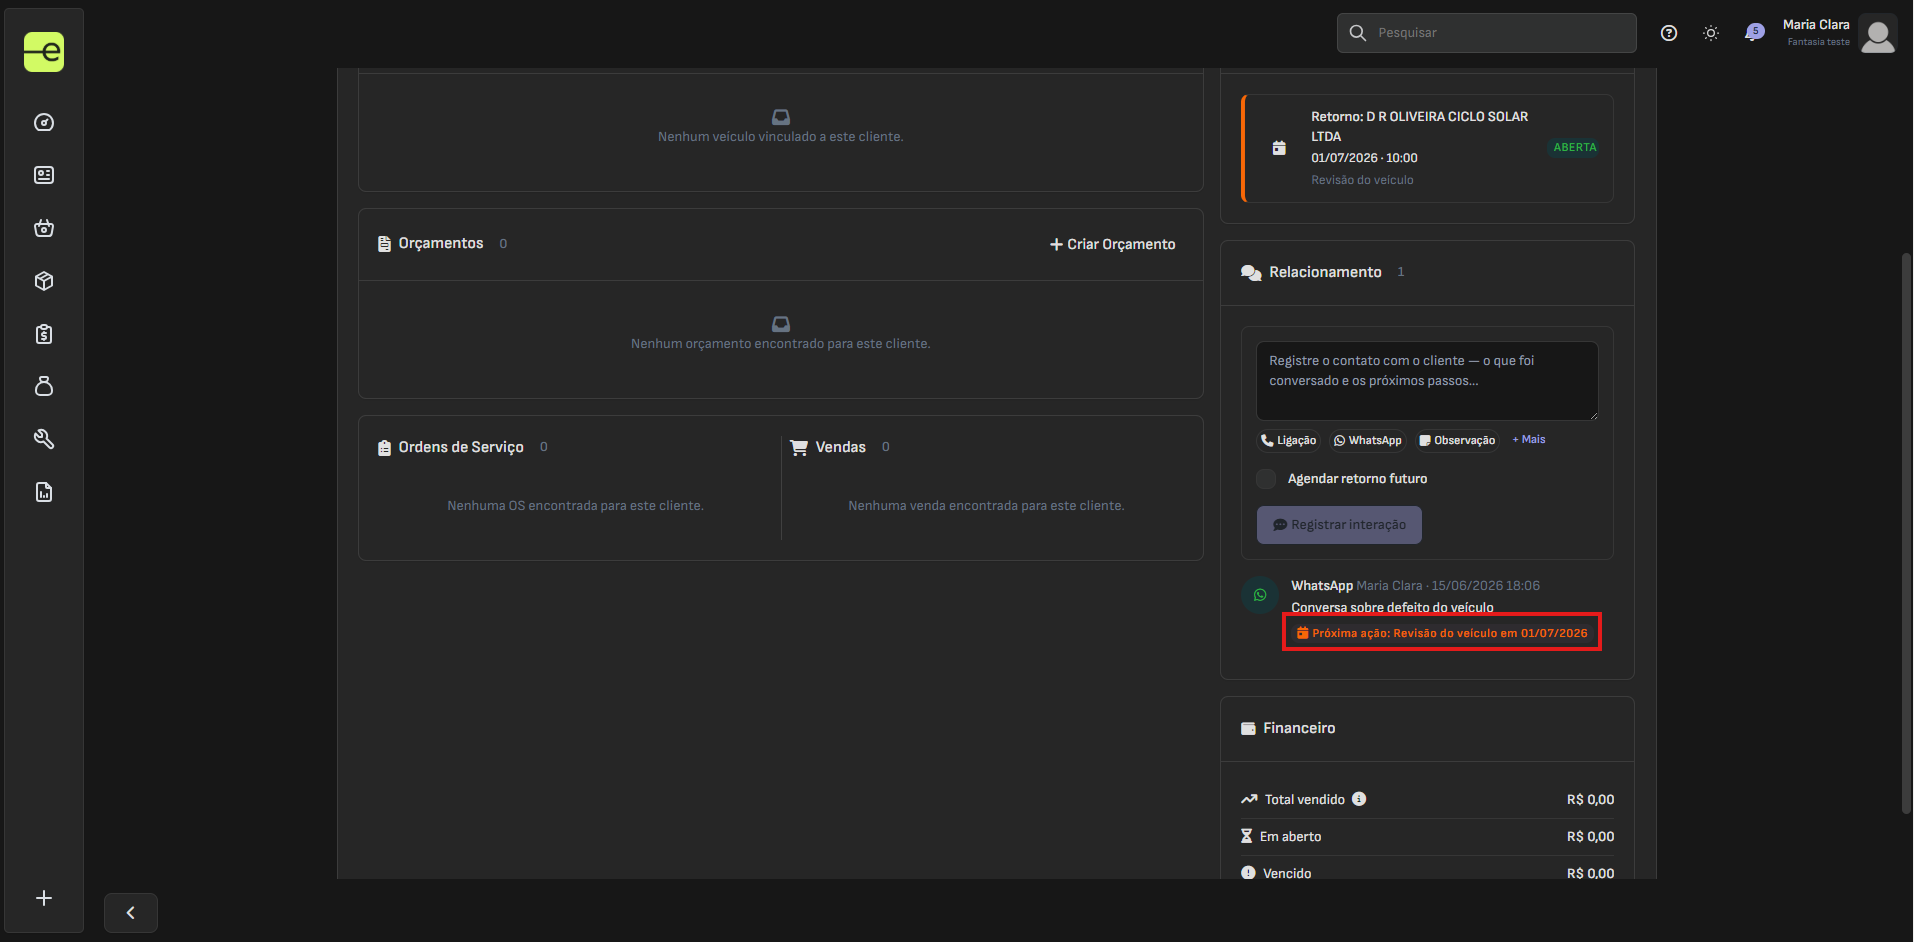Open the financial clipboard icon in sidebar
The width and height of the screenshot is (1914, 943).
click(44, 334)
